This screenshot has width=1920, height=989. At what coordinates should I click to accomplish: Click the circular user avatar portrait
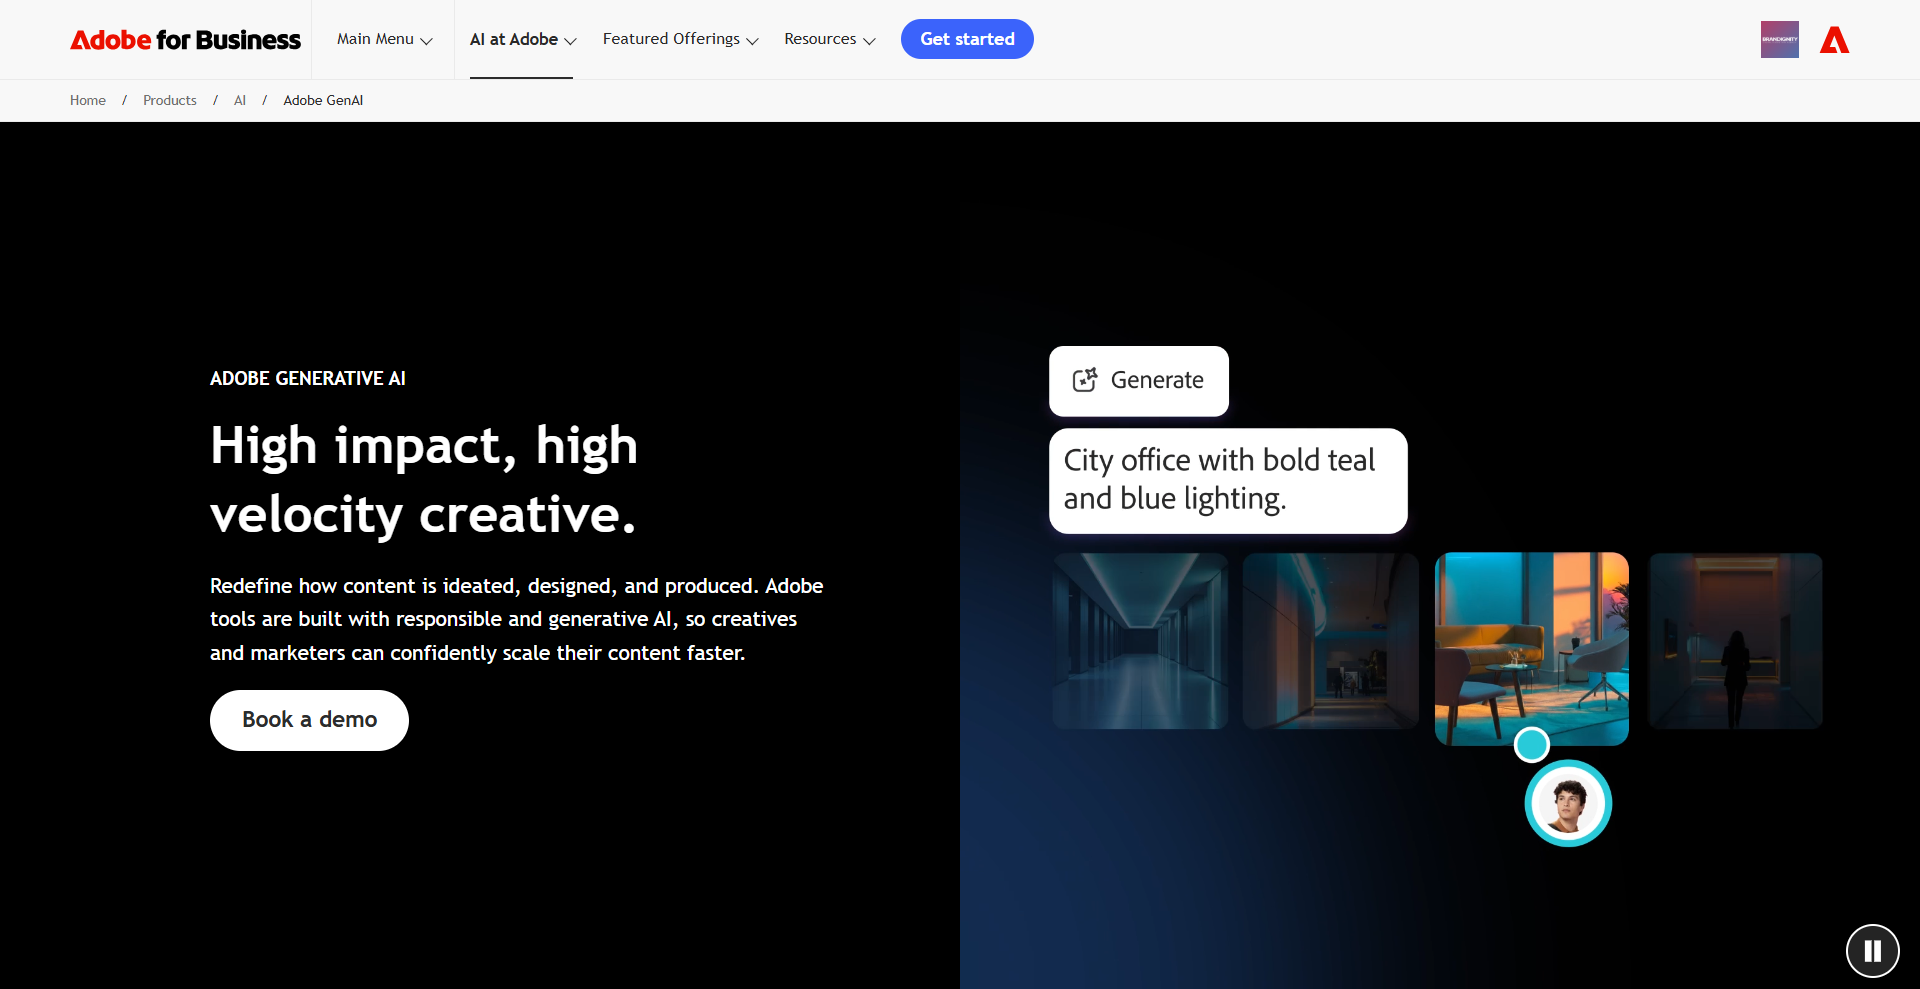point(1568,803)
